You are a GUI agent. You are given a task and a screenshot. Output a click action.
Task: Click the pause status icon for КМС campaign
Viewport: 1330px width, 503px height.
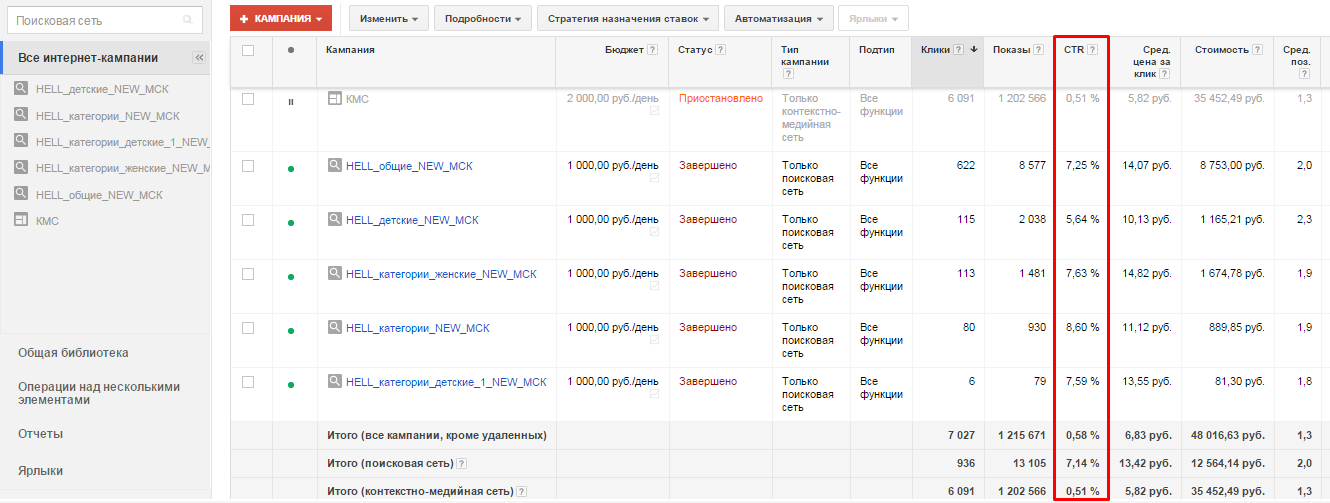click(x=291, y=101)
